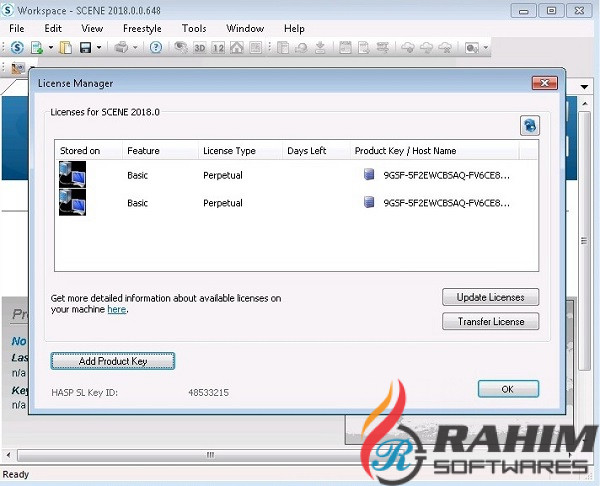Image resolution: width=600 pixels, height=486 pixels.
Task: Select the first license computer icon
Action: pyautogui.click(x=72, y=175)
